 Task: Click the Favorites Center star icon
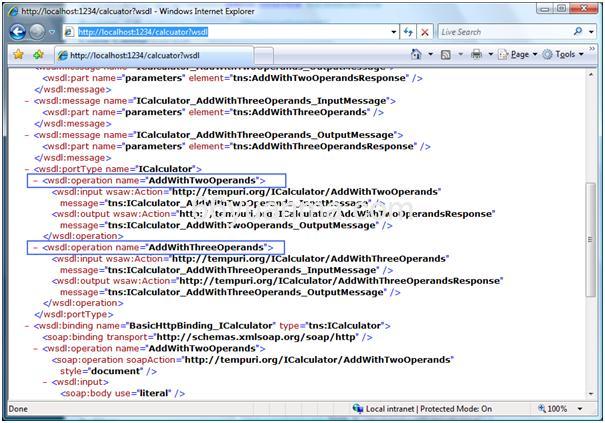point(17,55)
